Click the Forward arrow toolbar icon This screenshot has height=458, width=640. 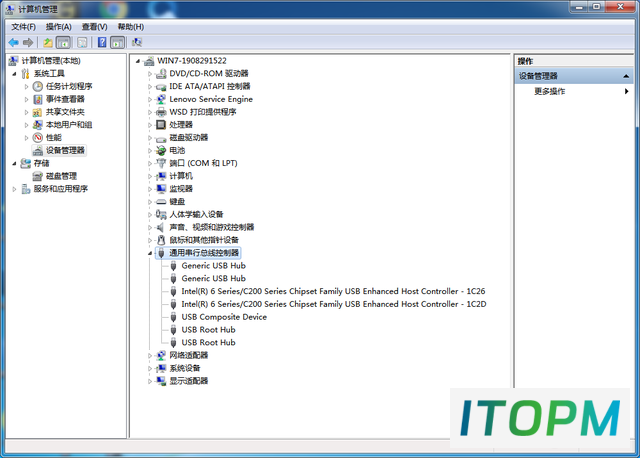[x=28, y=42]
